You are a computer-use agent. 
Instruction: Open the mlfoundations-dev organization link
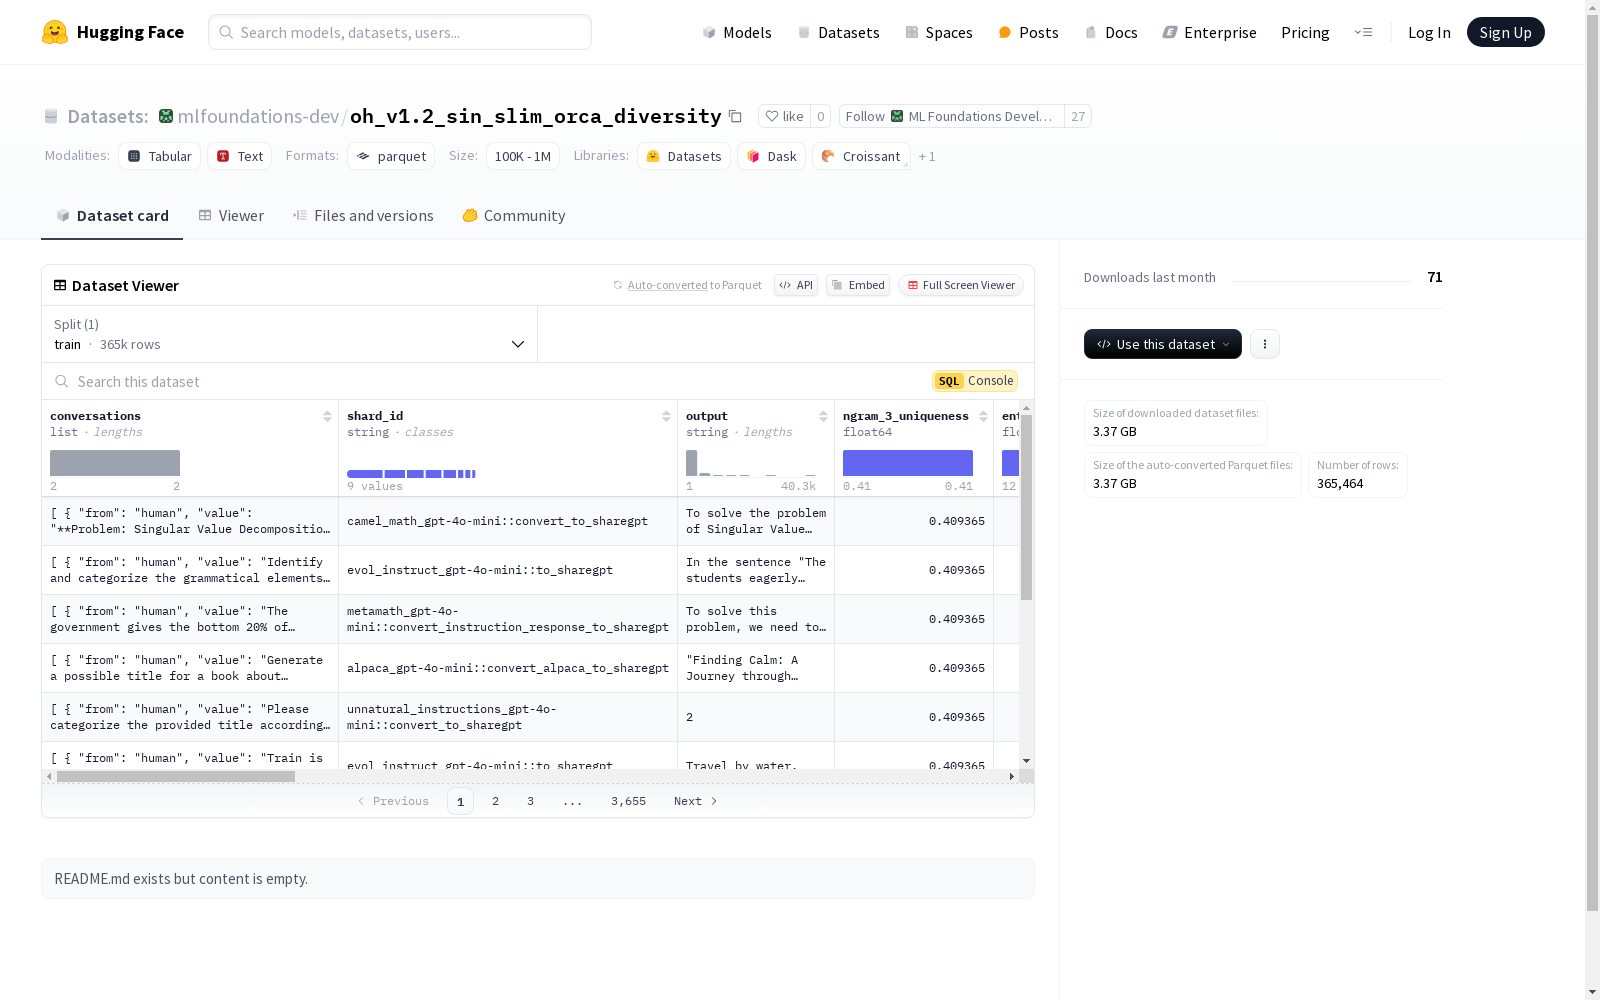click(258, 116)
